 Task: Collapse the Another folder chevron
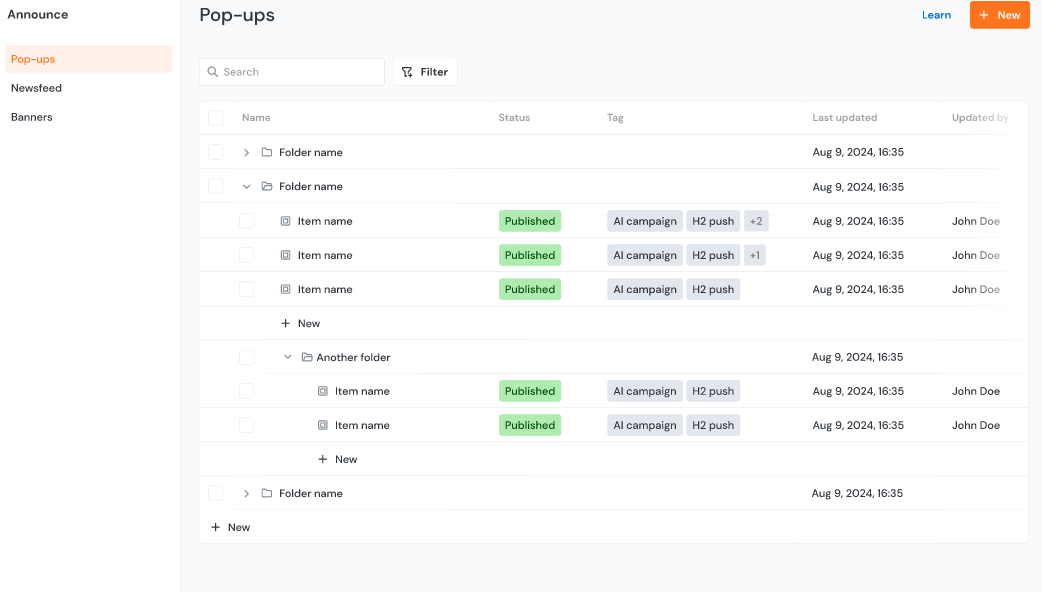coord(288,357)
